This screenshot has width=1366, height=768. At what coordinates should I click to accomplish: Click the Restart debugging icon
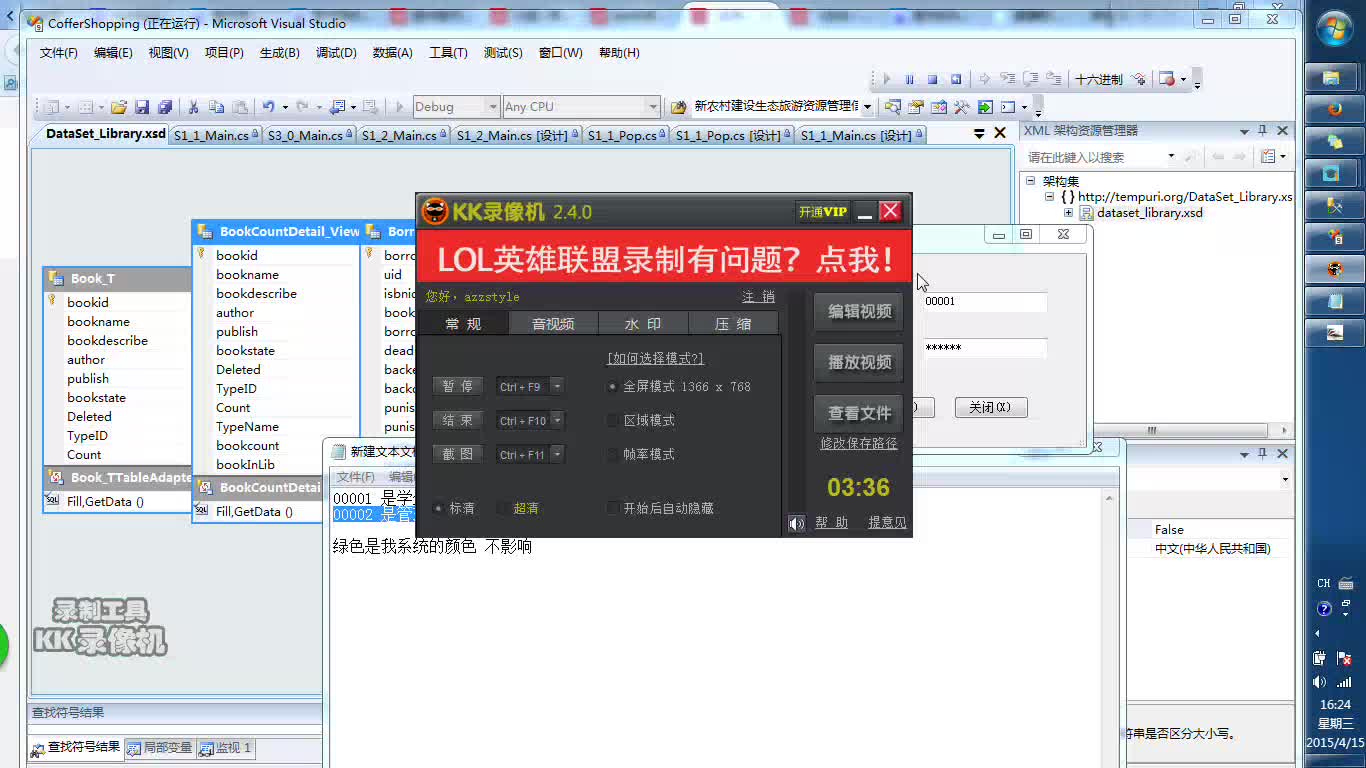[x=956, y=79]
